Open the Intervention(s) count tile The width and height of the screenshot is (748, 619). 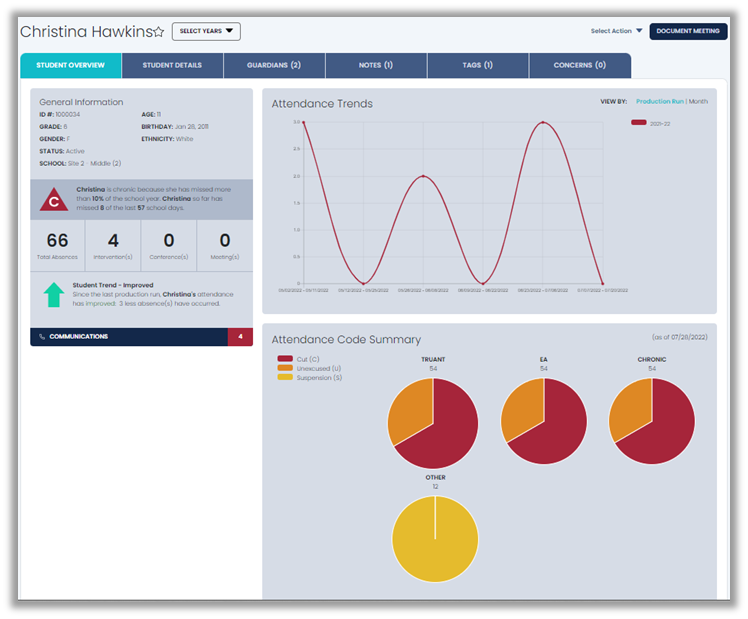point(113,245)
